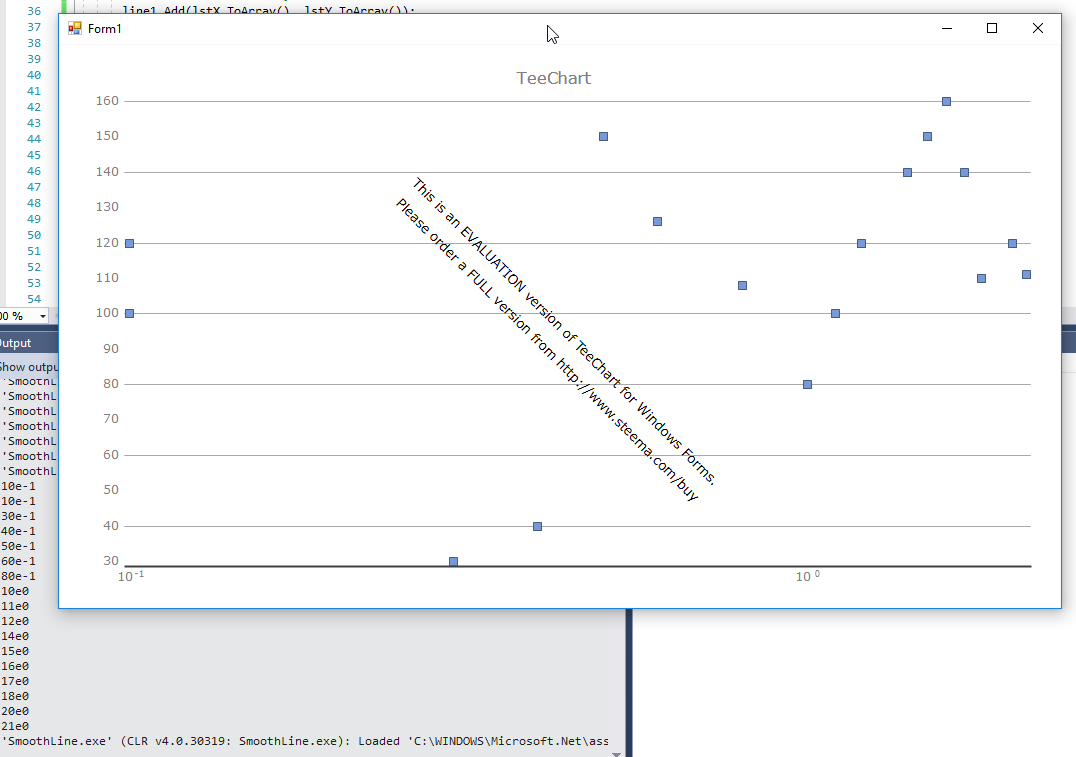Select the data point at value 30
The image size is (1076, 757).
(x=454, y=561)
